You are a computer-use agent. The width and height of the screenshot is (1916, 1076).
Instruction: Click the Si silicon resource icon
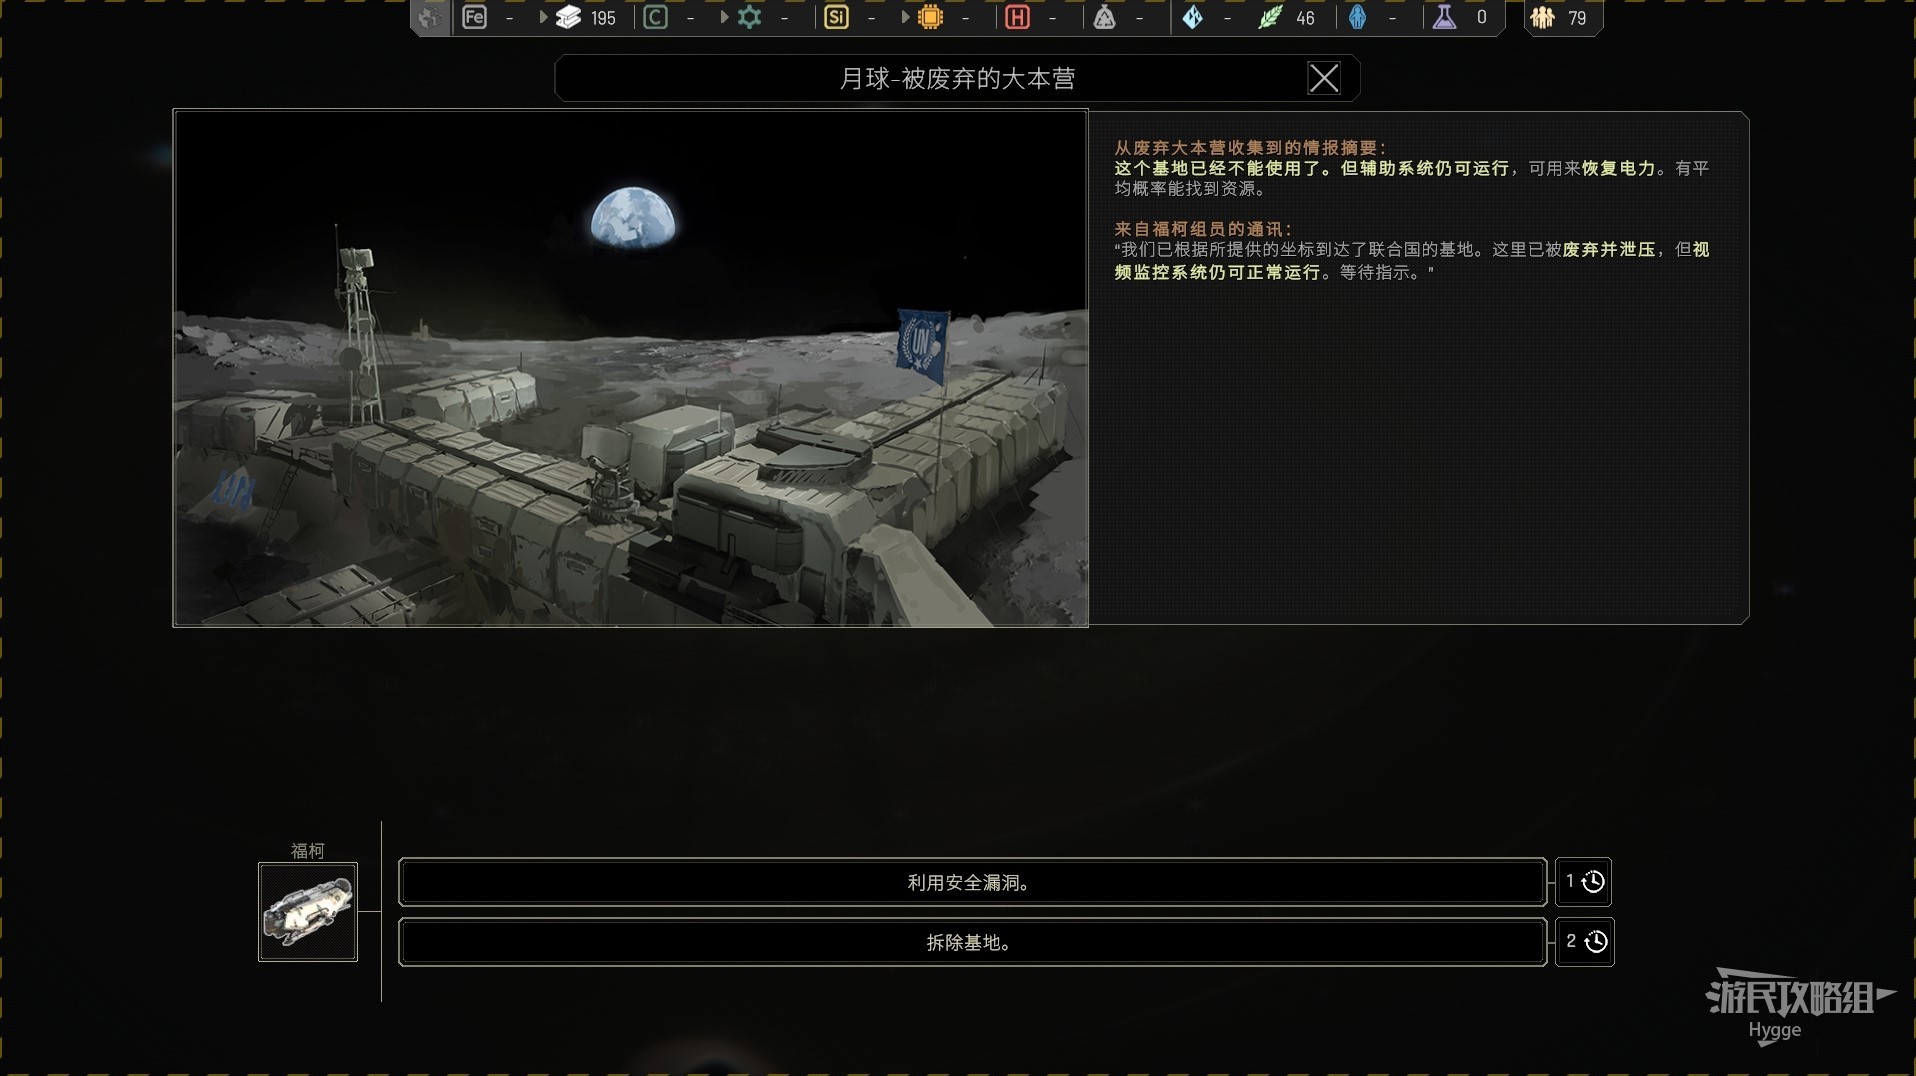pyautogui.click(x=836, y=17)
